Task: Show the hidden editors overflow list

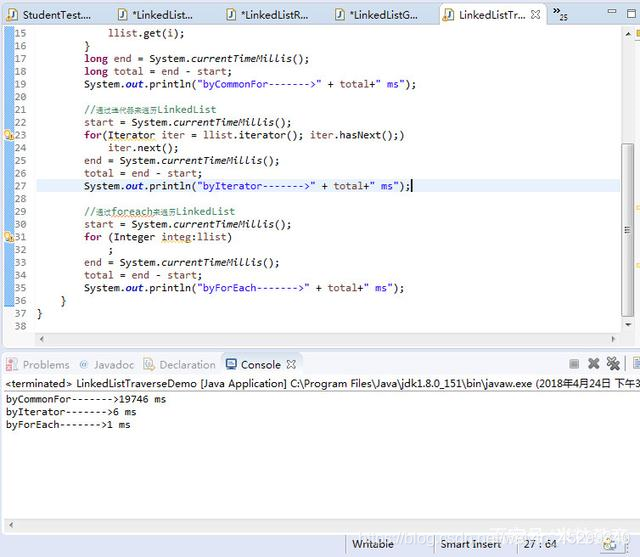Action: (x=560, y=13)
